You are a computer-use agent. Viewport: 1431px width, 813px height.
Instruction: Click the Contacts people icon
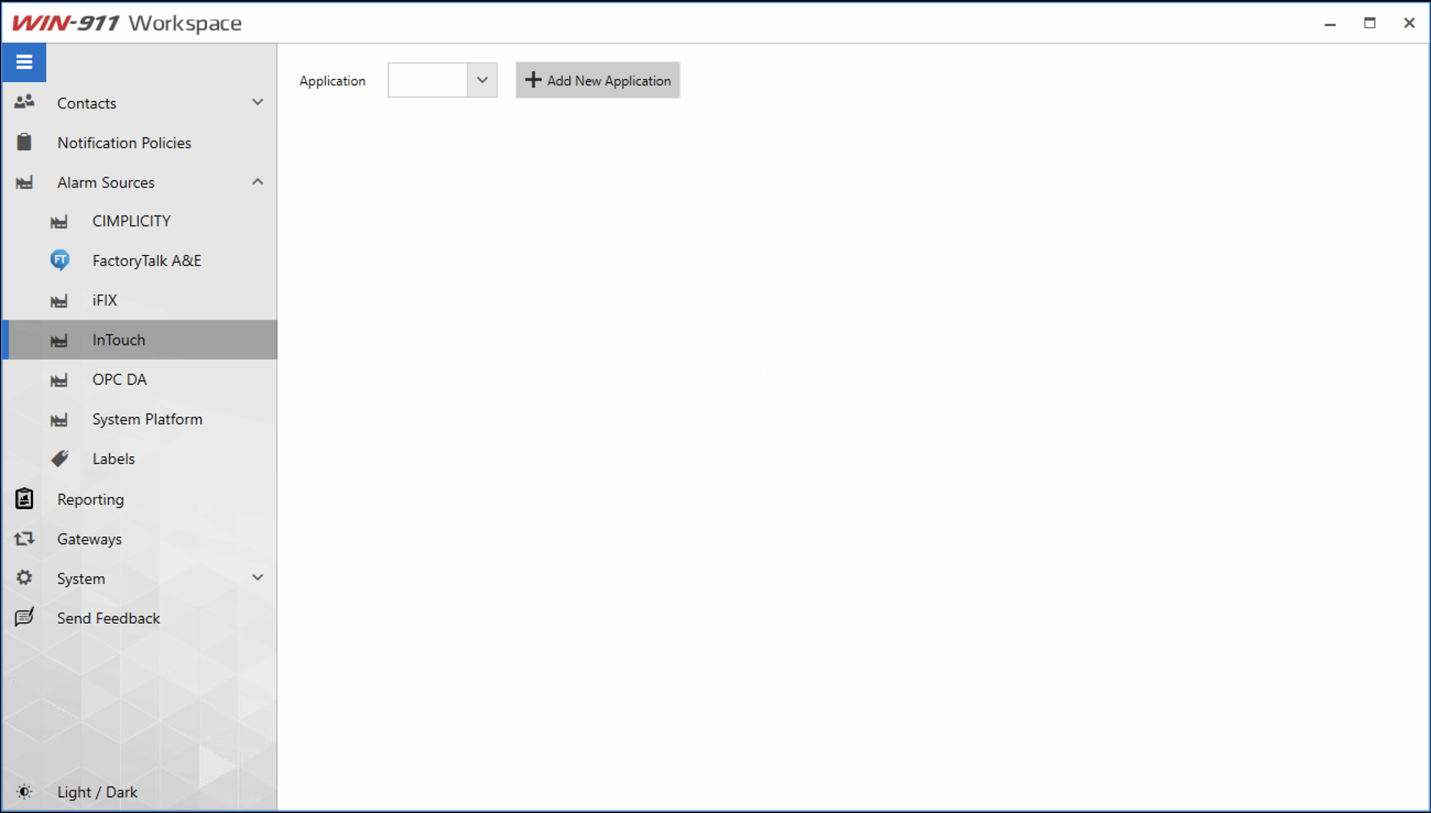click(24, 102)
